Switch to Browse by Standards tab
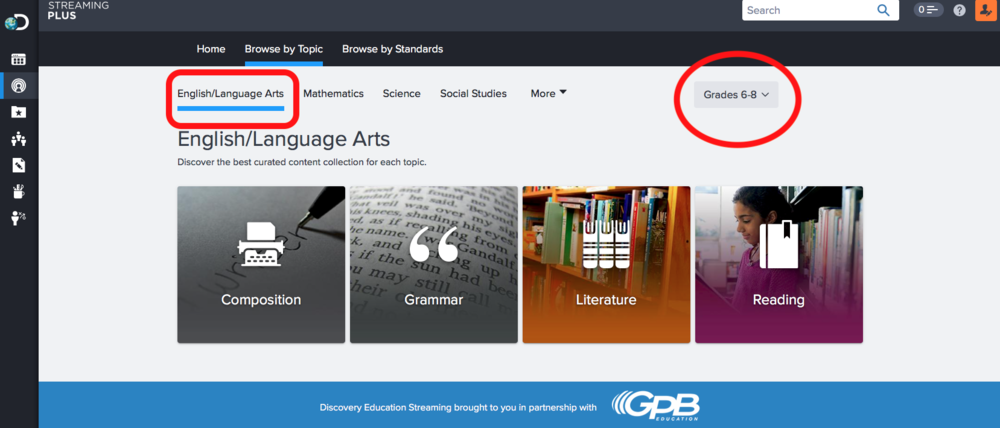The height and width of the screenshot is (428, 1000). click(x=392, y=49)
